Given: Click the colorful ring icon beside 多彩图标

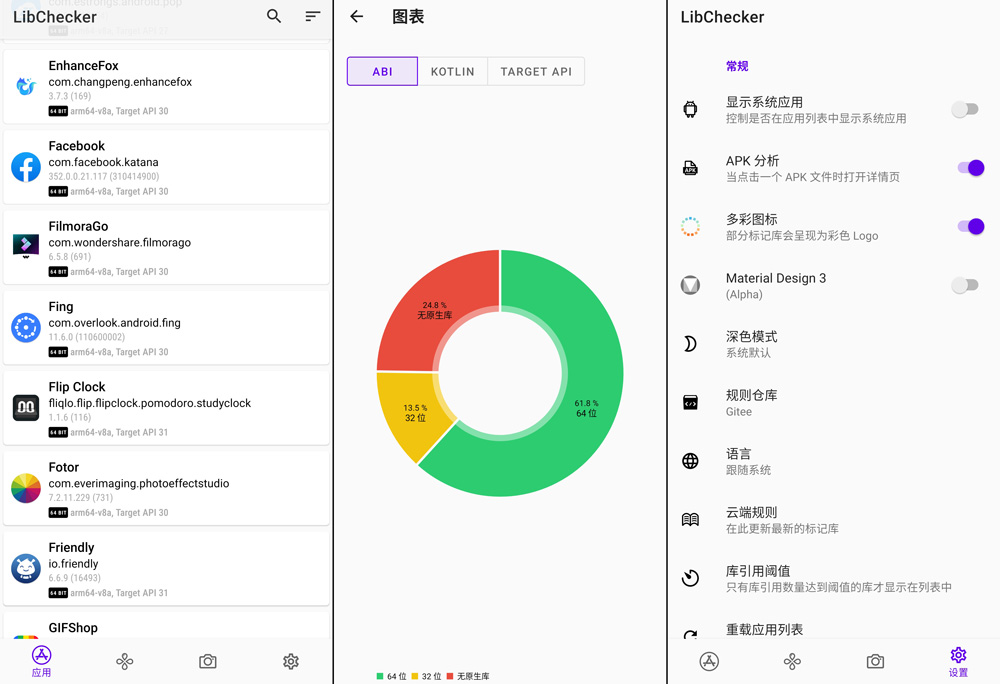Looking at the screenshot, I should tap(690, 226).
